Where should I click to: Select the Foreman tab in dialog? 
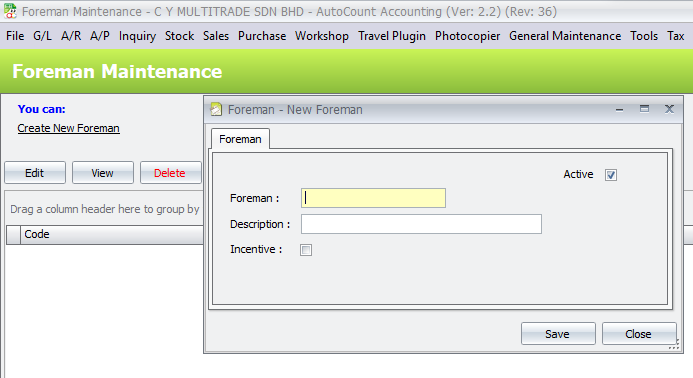[x=240, y=139]
